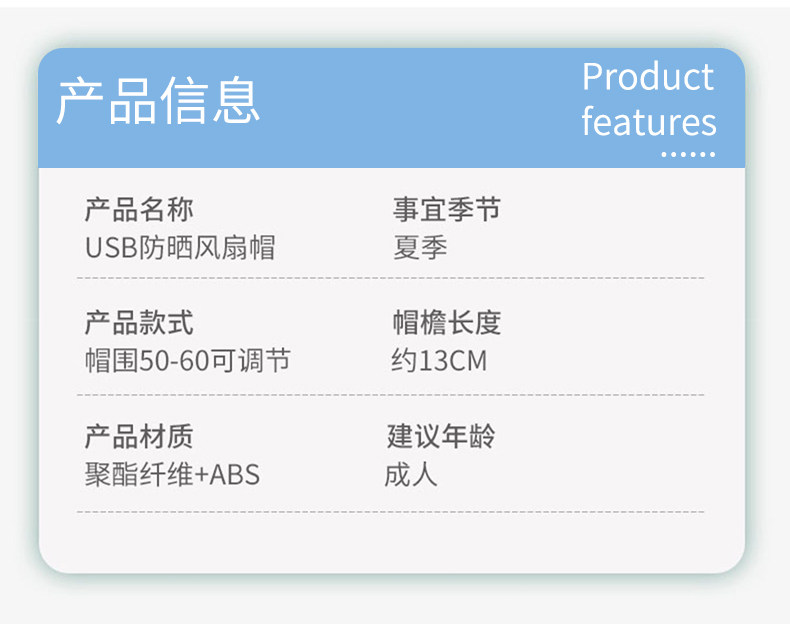Select the 帽檐长度 label
Image resolution: width=790 pixels, height=624 pixels.
click(446, 324)
